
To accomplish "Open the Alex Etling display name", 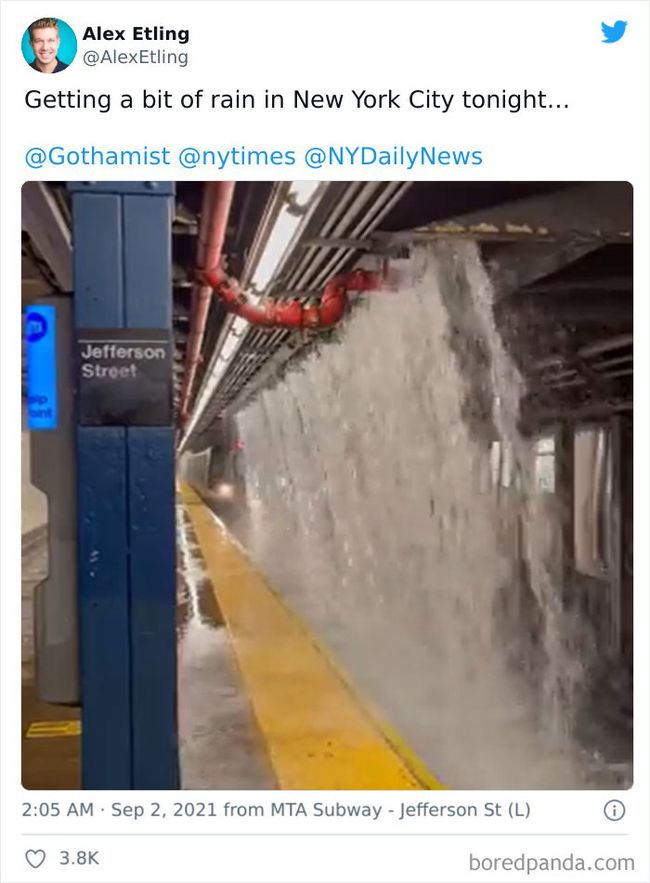I will point(136,34).
